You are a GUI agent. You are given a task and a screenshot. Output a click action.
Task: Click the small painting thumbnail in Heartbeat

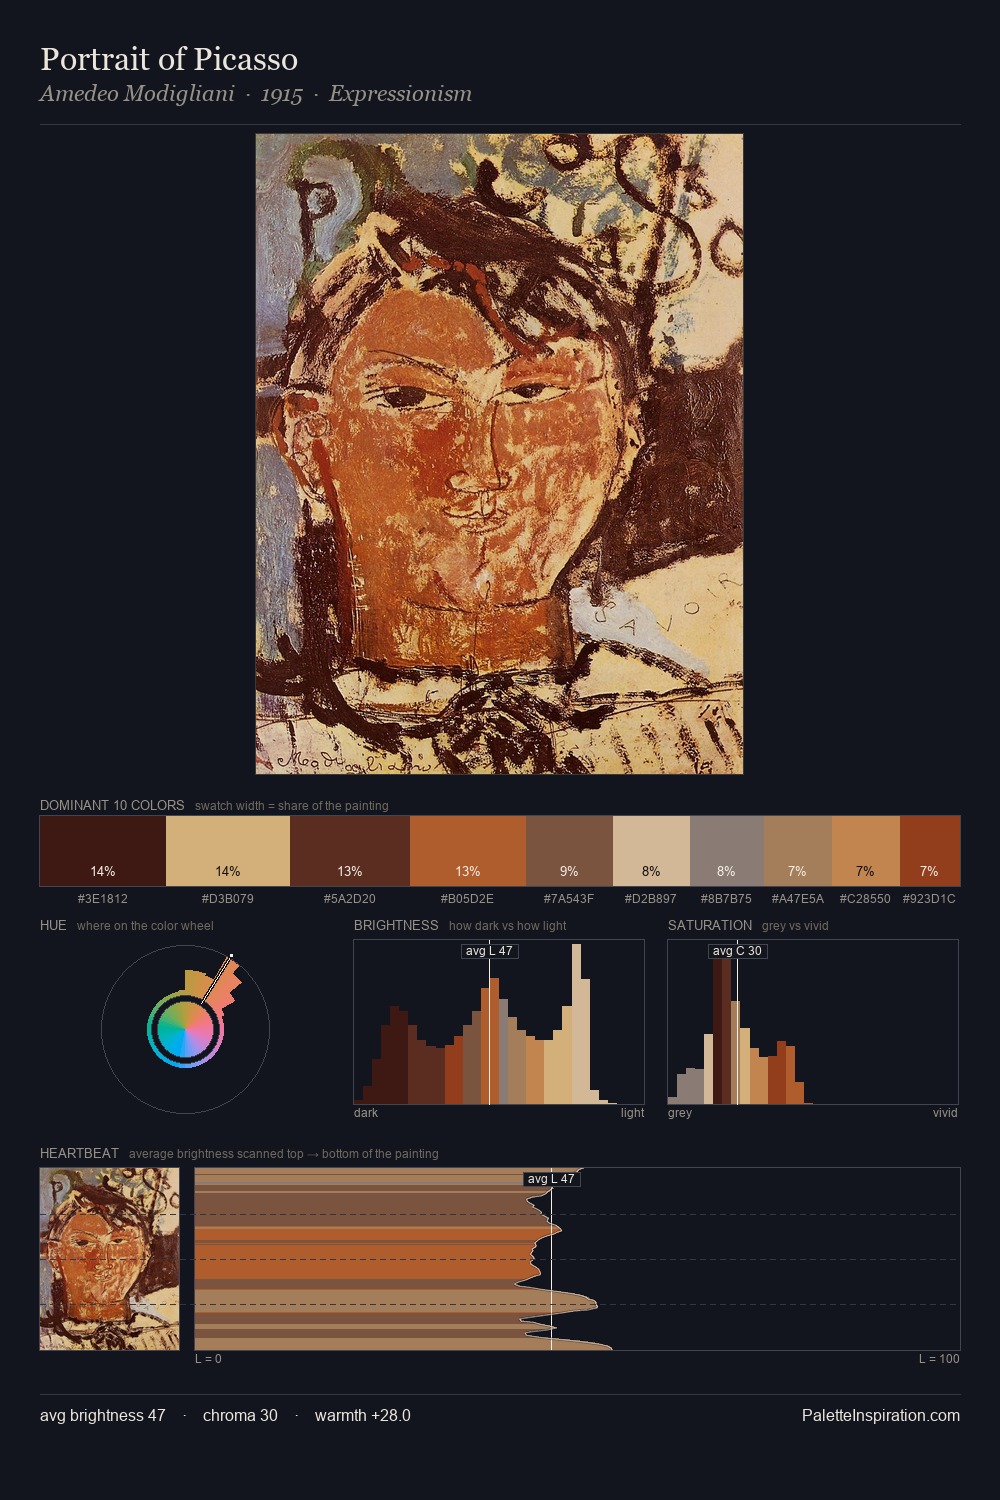click(x=110, y=1259)
